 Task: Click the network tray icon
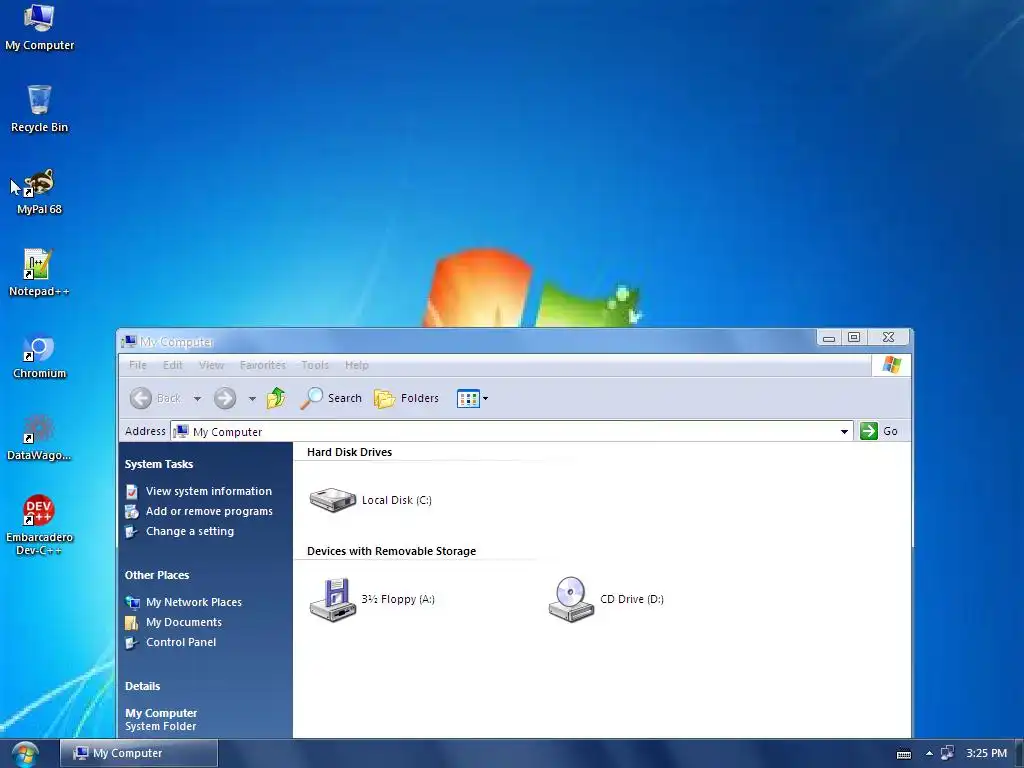[x=947, y=753]
